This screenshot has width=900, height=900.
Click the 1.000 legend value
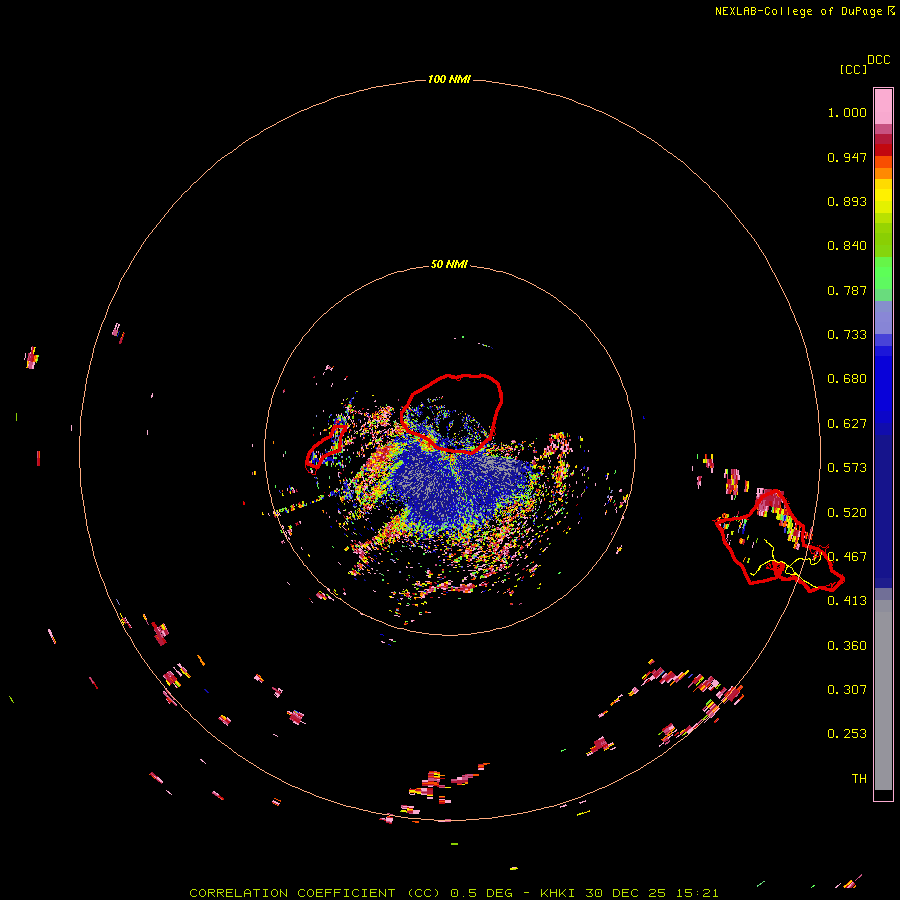[x=847, y=112]
